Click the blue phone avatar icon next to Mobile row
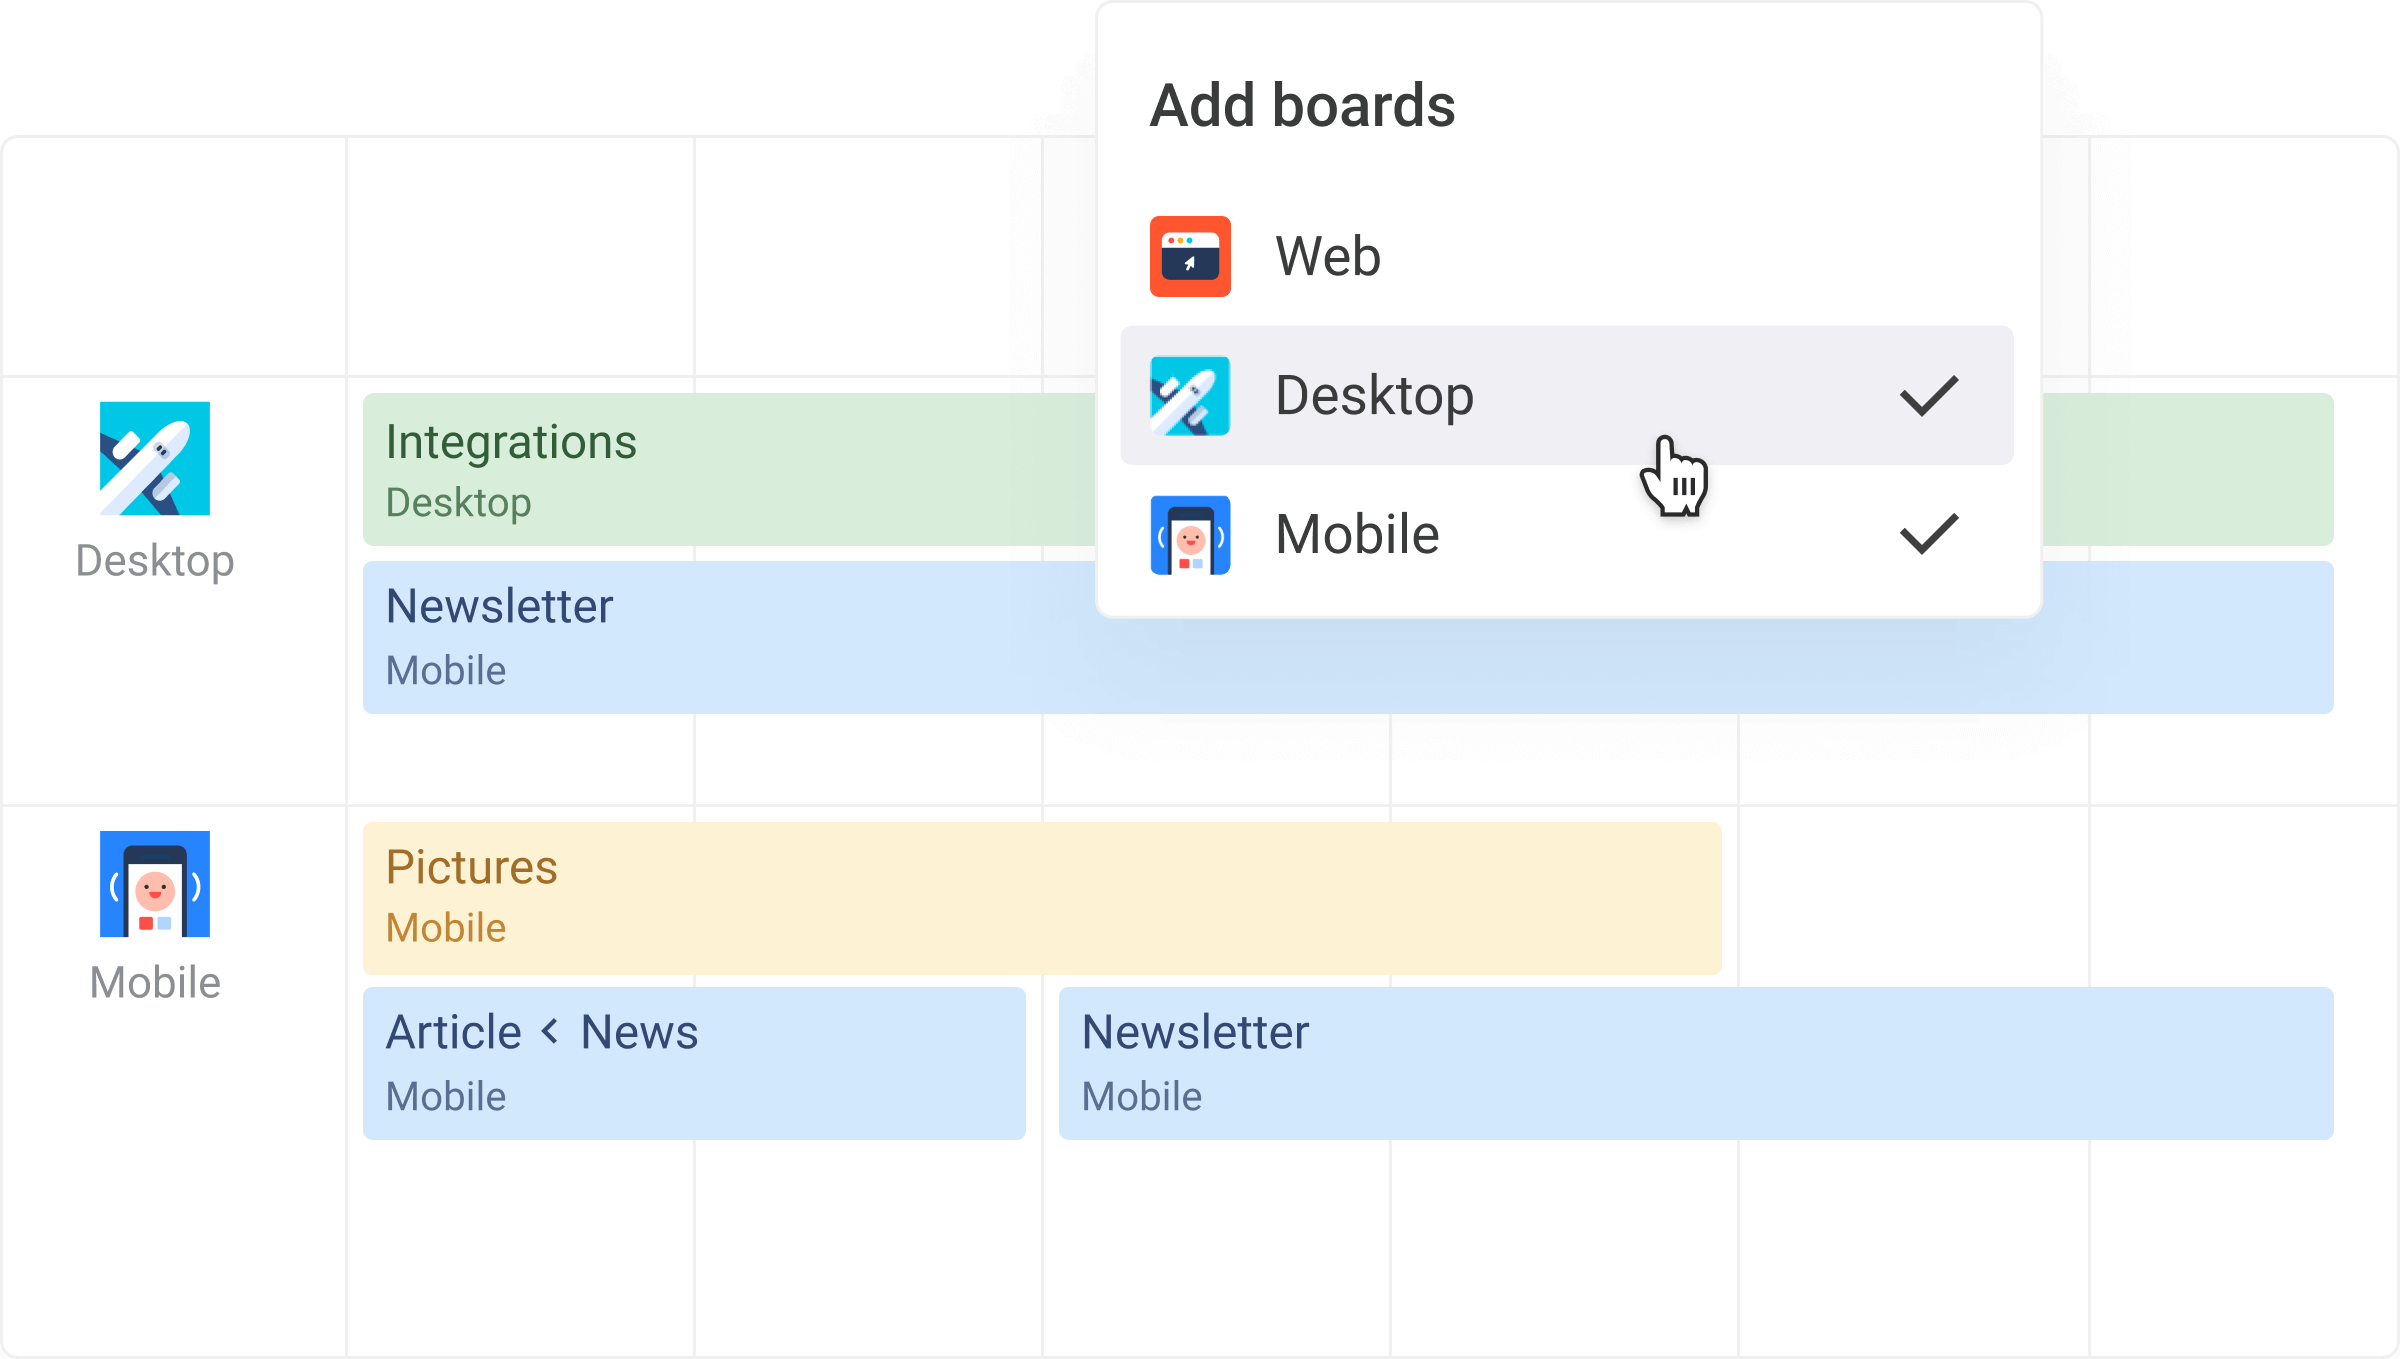The height and width of the screenshot is (1359, 2400). point(154,883)
